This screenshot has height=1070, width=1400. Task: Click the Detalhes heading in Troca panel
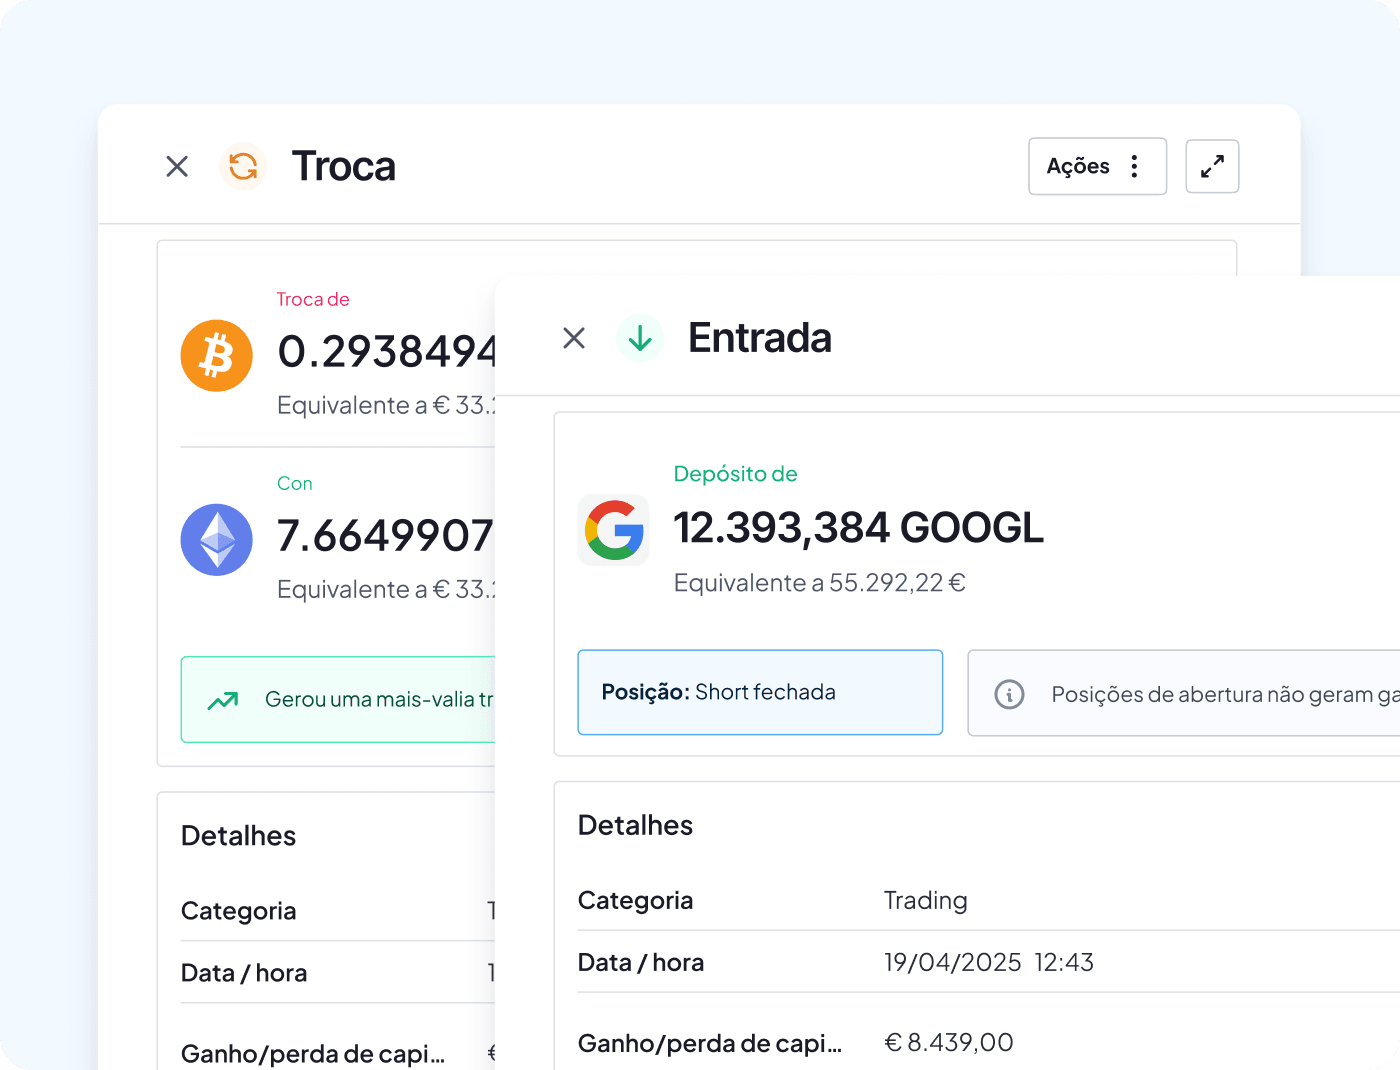click(x=238, y=836)
